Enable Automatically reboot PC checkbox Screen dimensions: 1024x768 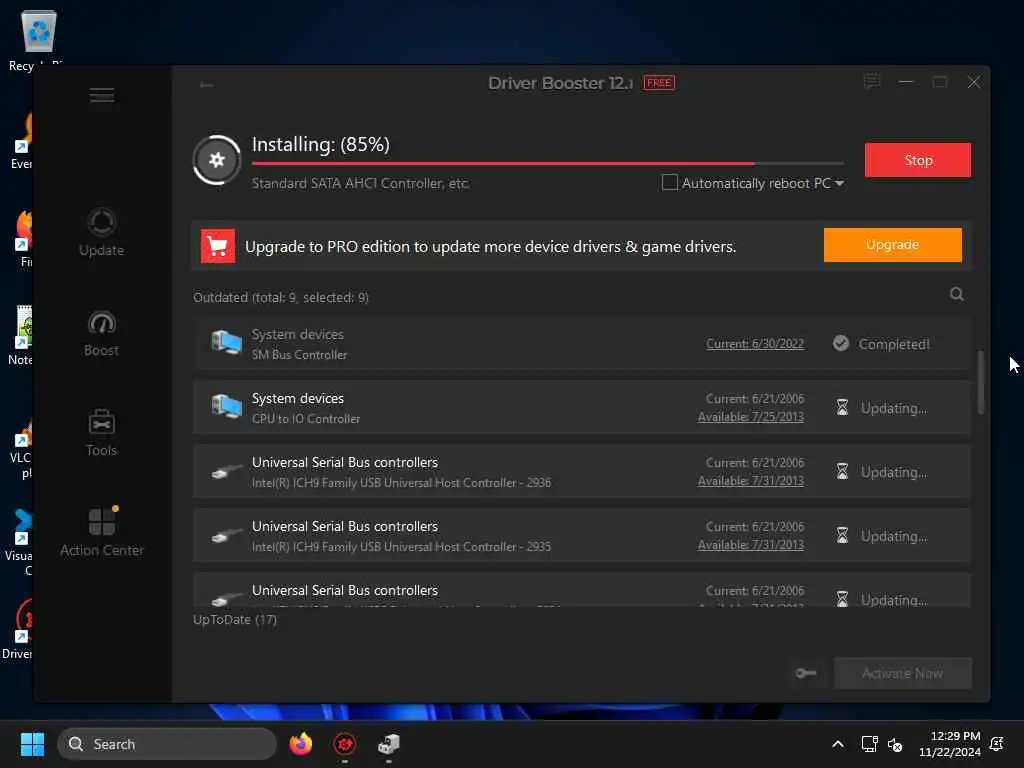[x=669, y=182]
